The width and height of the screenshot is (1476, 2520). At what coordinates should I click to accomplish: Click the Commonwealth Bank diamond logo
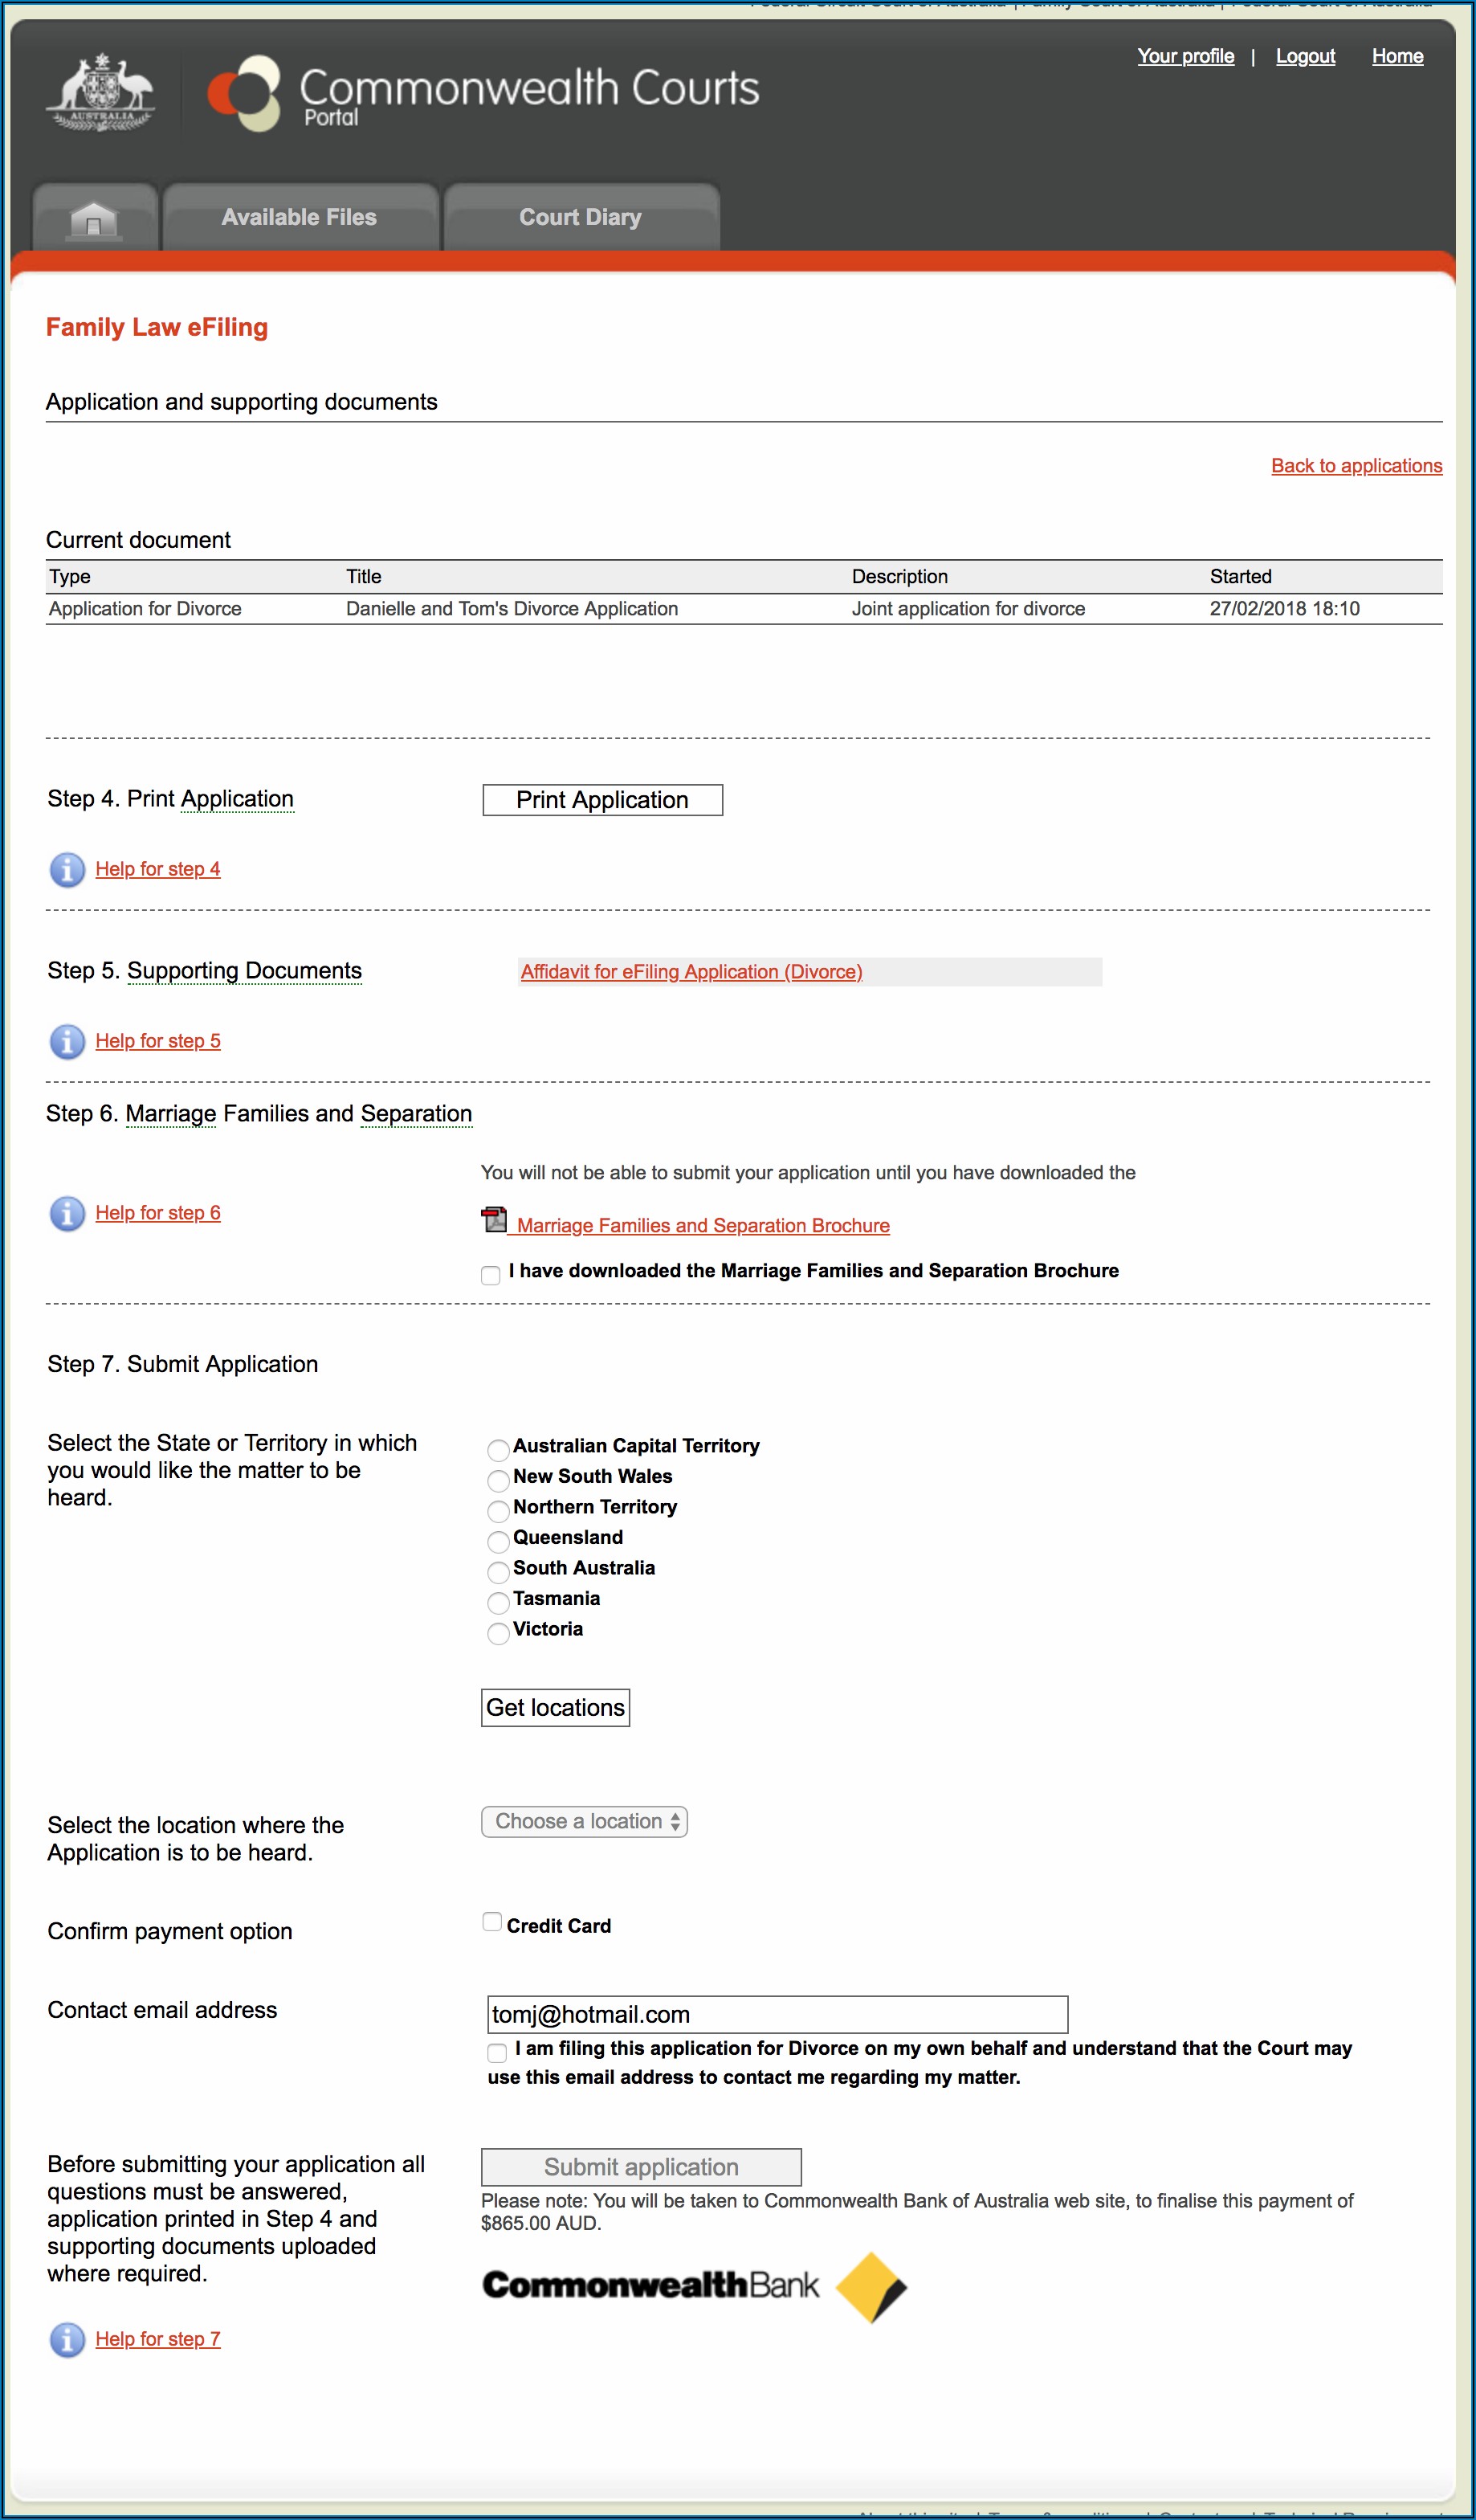click(x=870, y=2287)
